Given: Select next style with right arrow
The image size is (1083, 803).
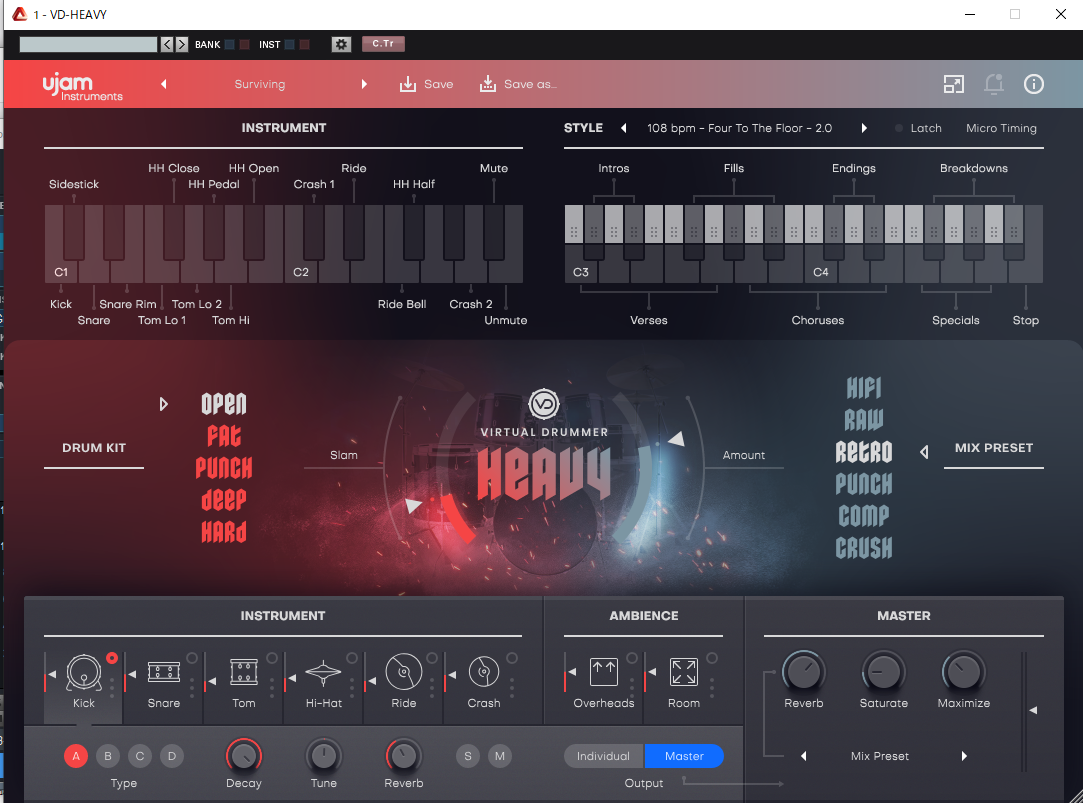Looking at the screenshot, I should 864,128.
